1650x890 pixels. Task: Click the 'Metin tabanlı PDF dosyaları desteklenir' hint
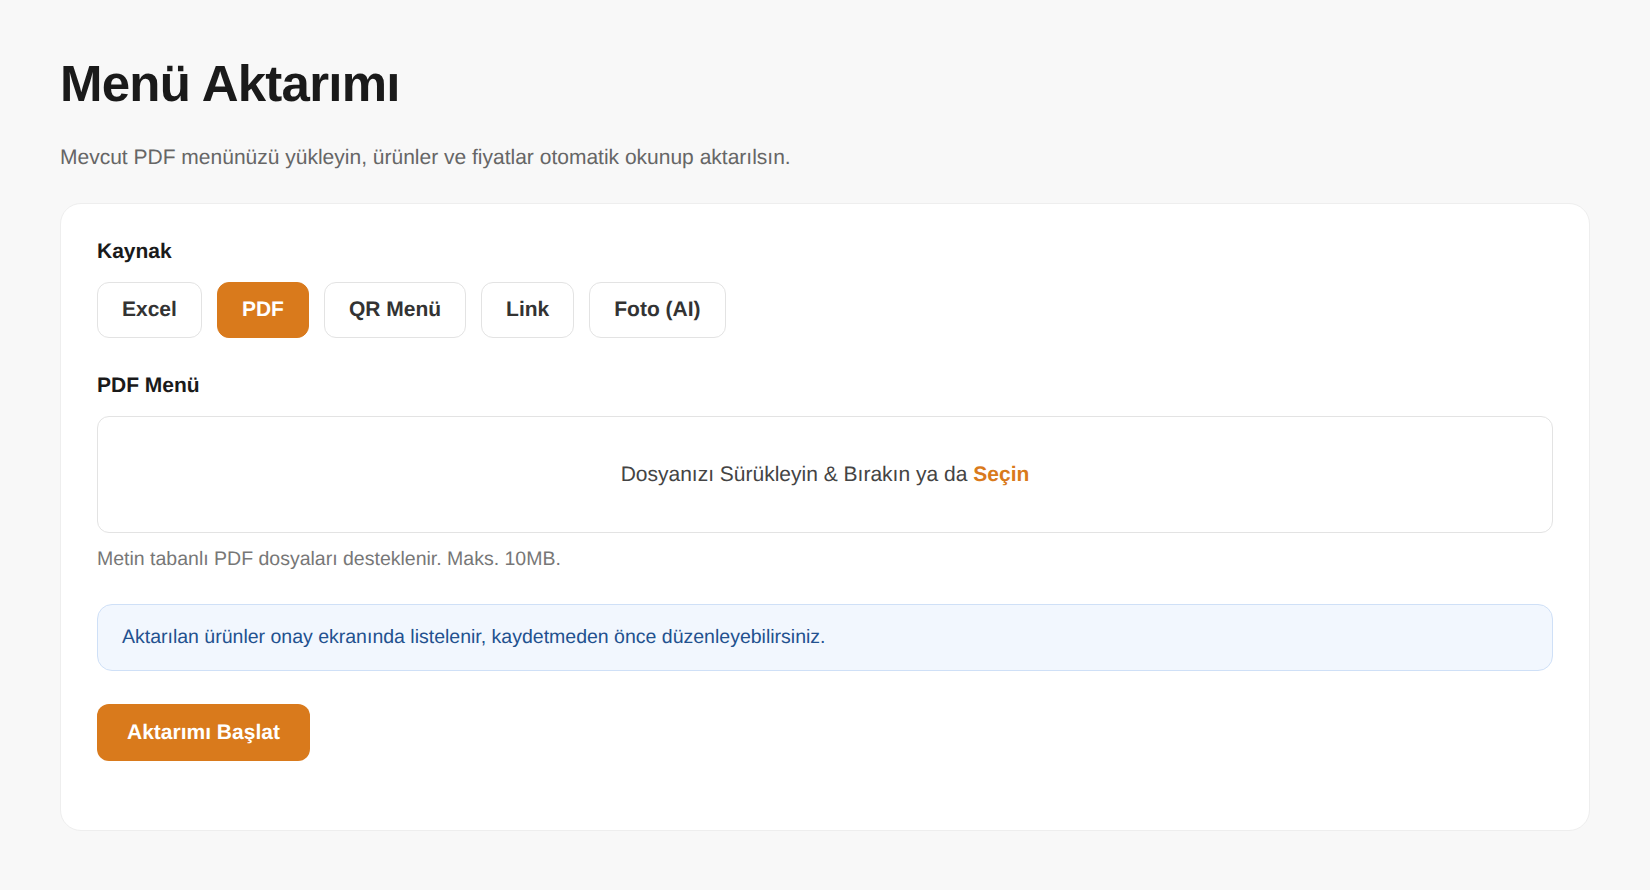tap(329, 559)
